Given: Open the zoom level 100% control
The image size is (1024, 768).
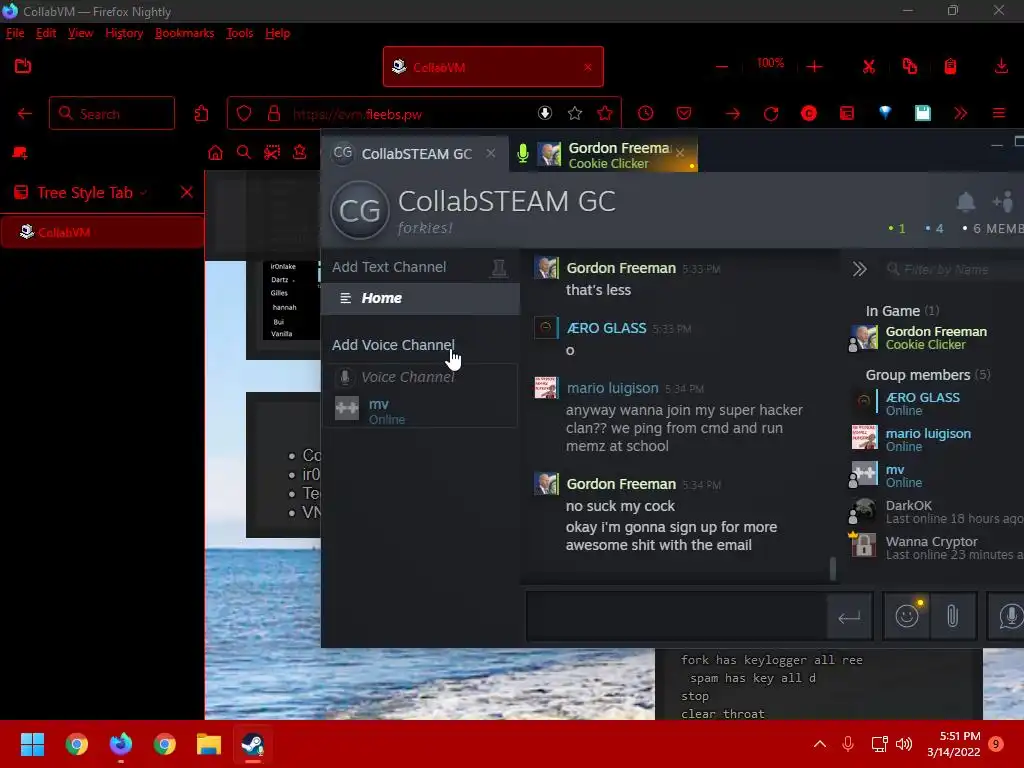Looking at the screenshot, I should point(770,63).
